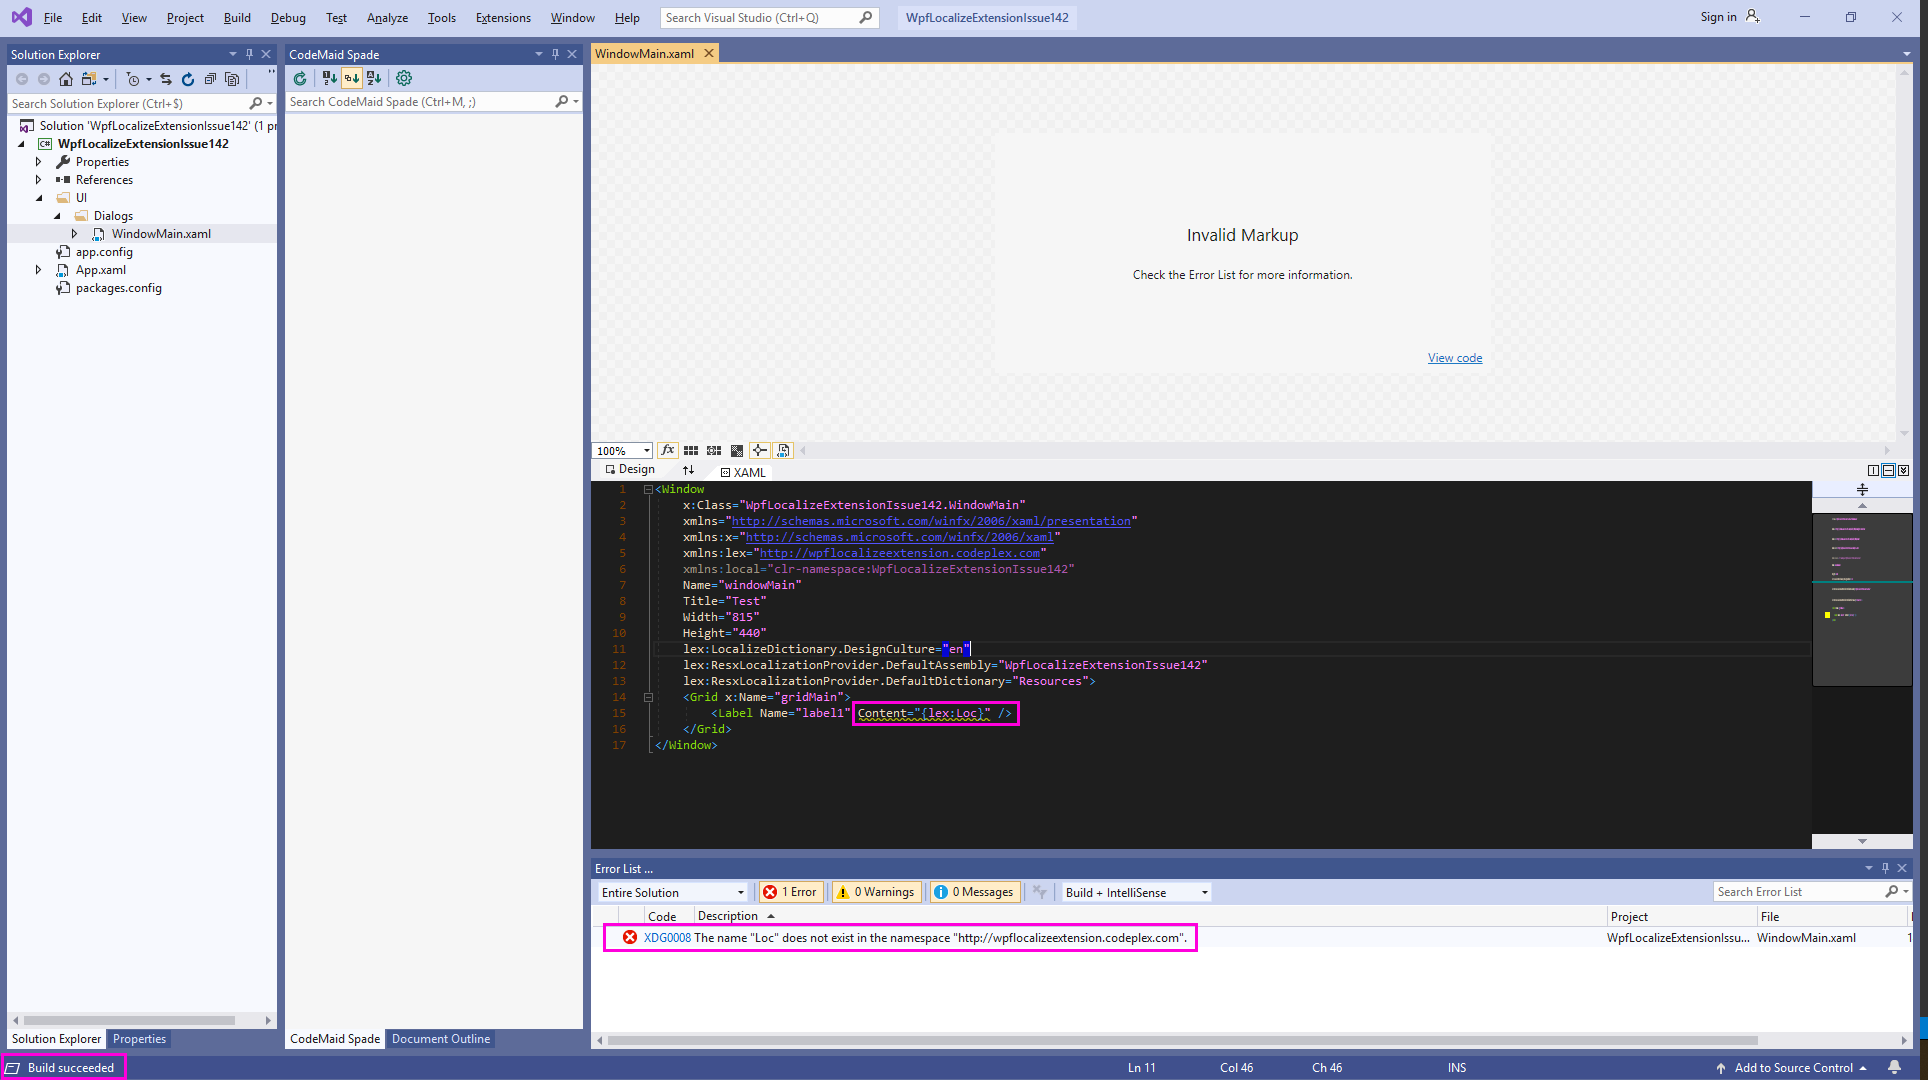Refresh the CodeMaid Spade panel

[300, 78]
